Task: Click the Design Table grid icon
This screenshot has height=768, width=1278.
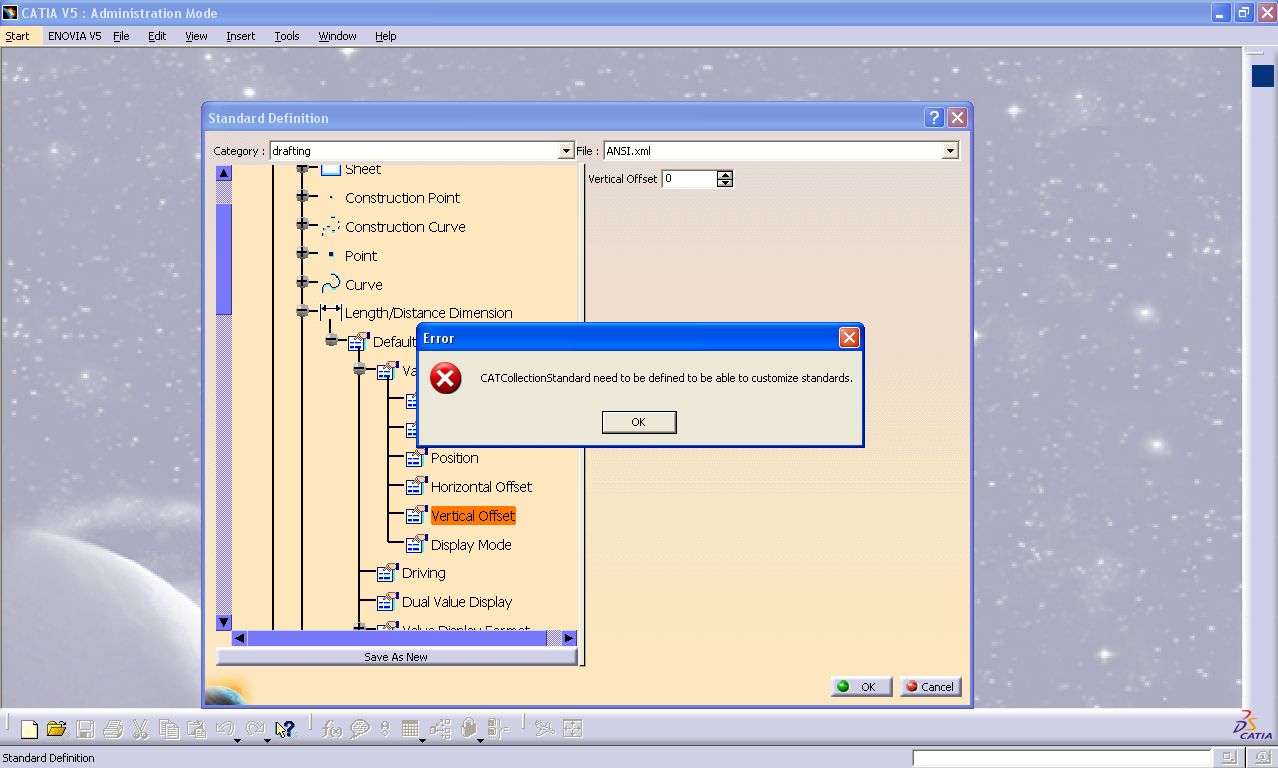Action: click(410, 729)
